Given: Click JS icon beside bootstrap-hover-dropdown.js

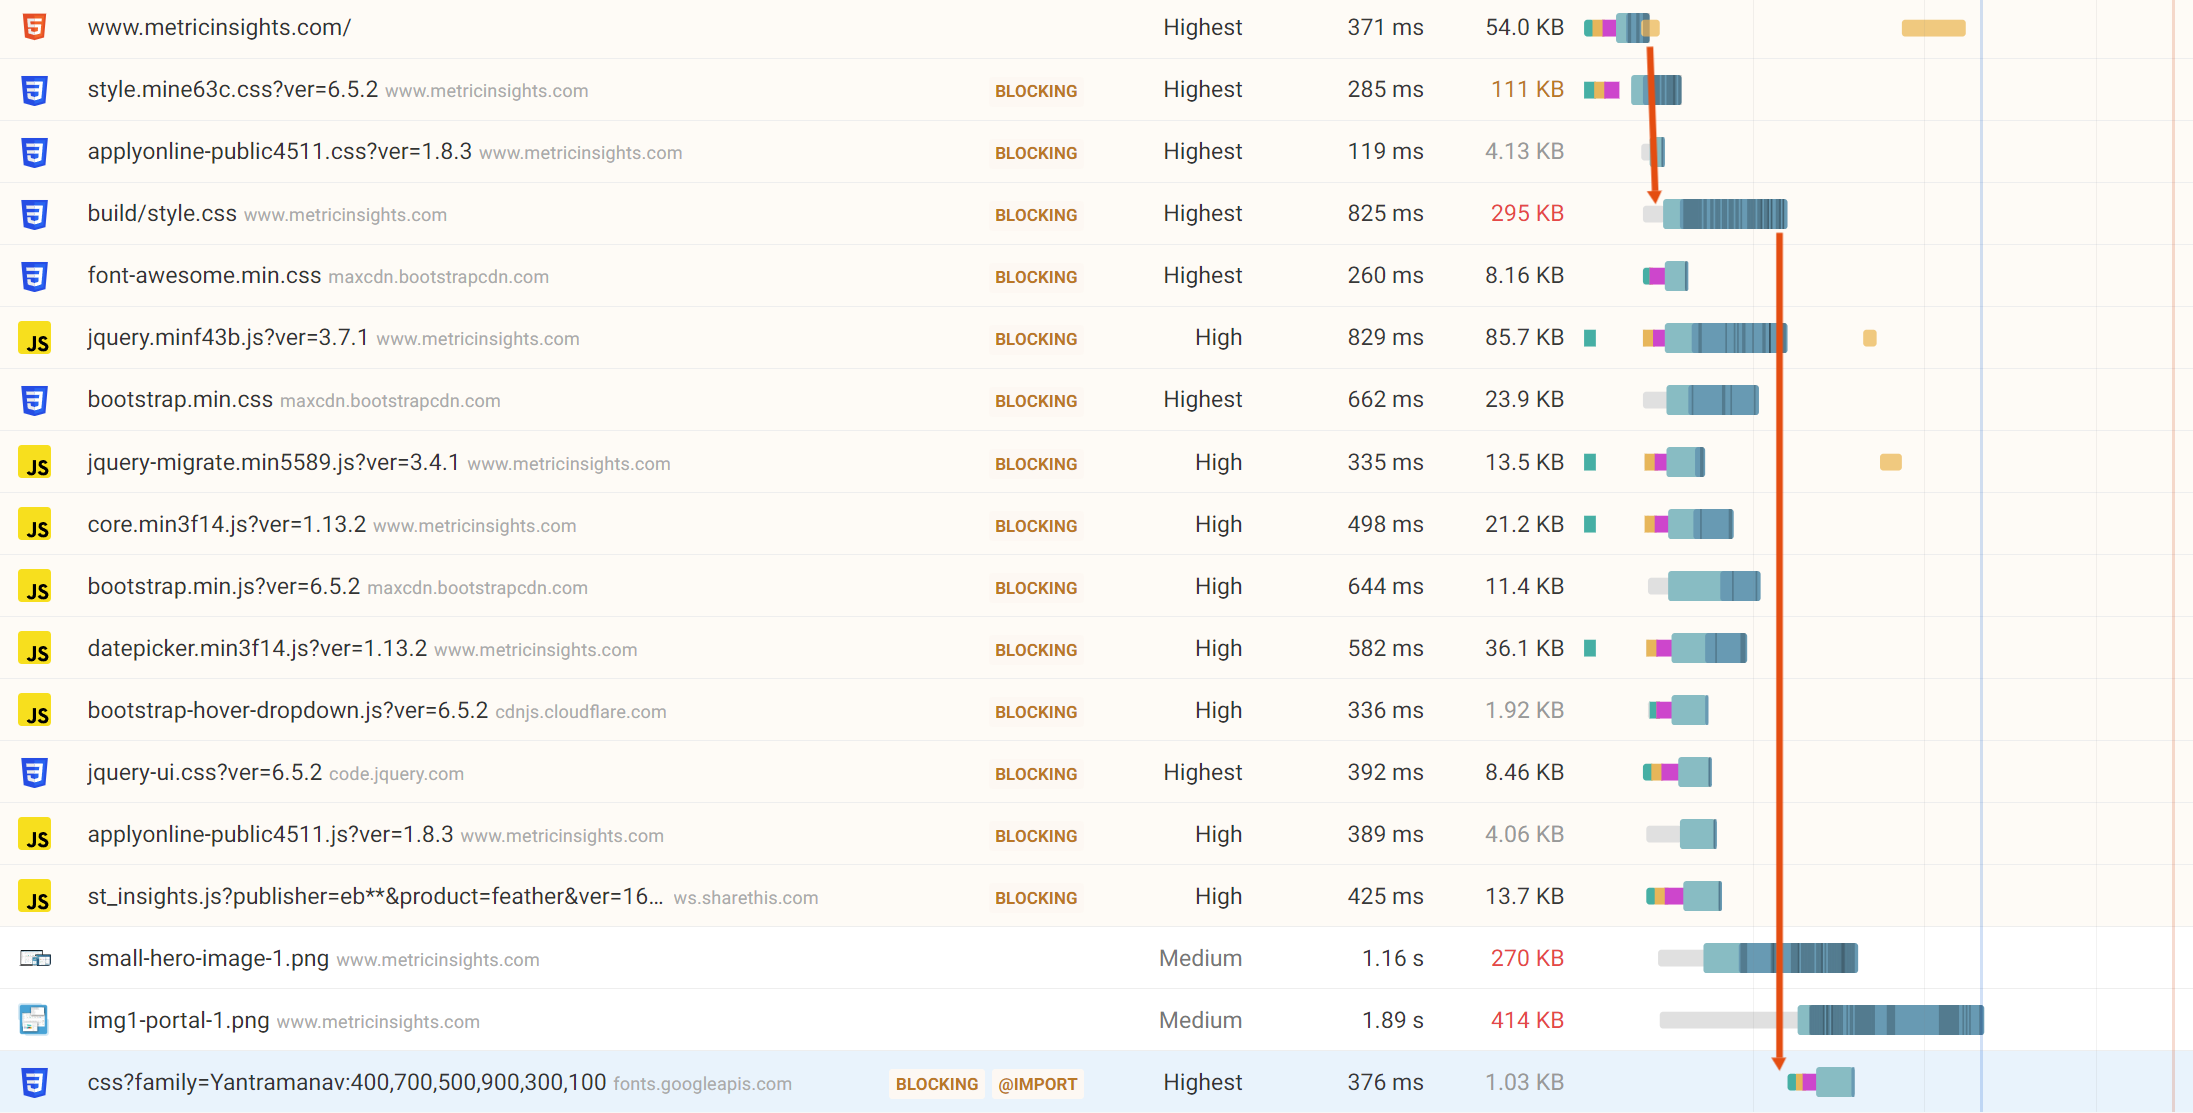Looking at the screenshot, I should 35,710.
